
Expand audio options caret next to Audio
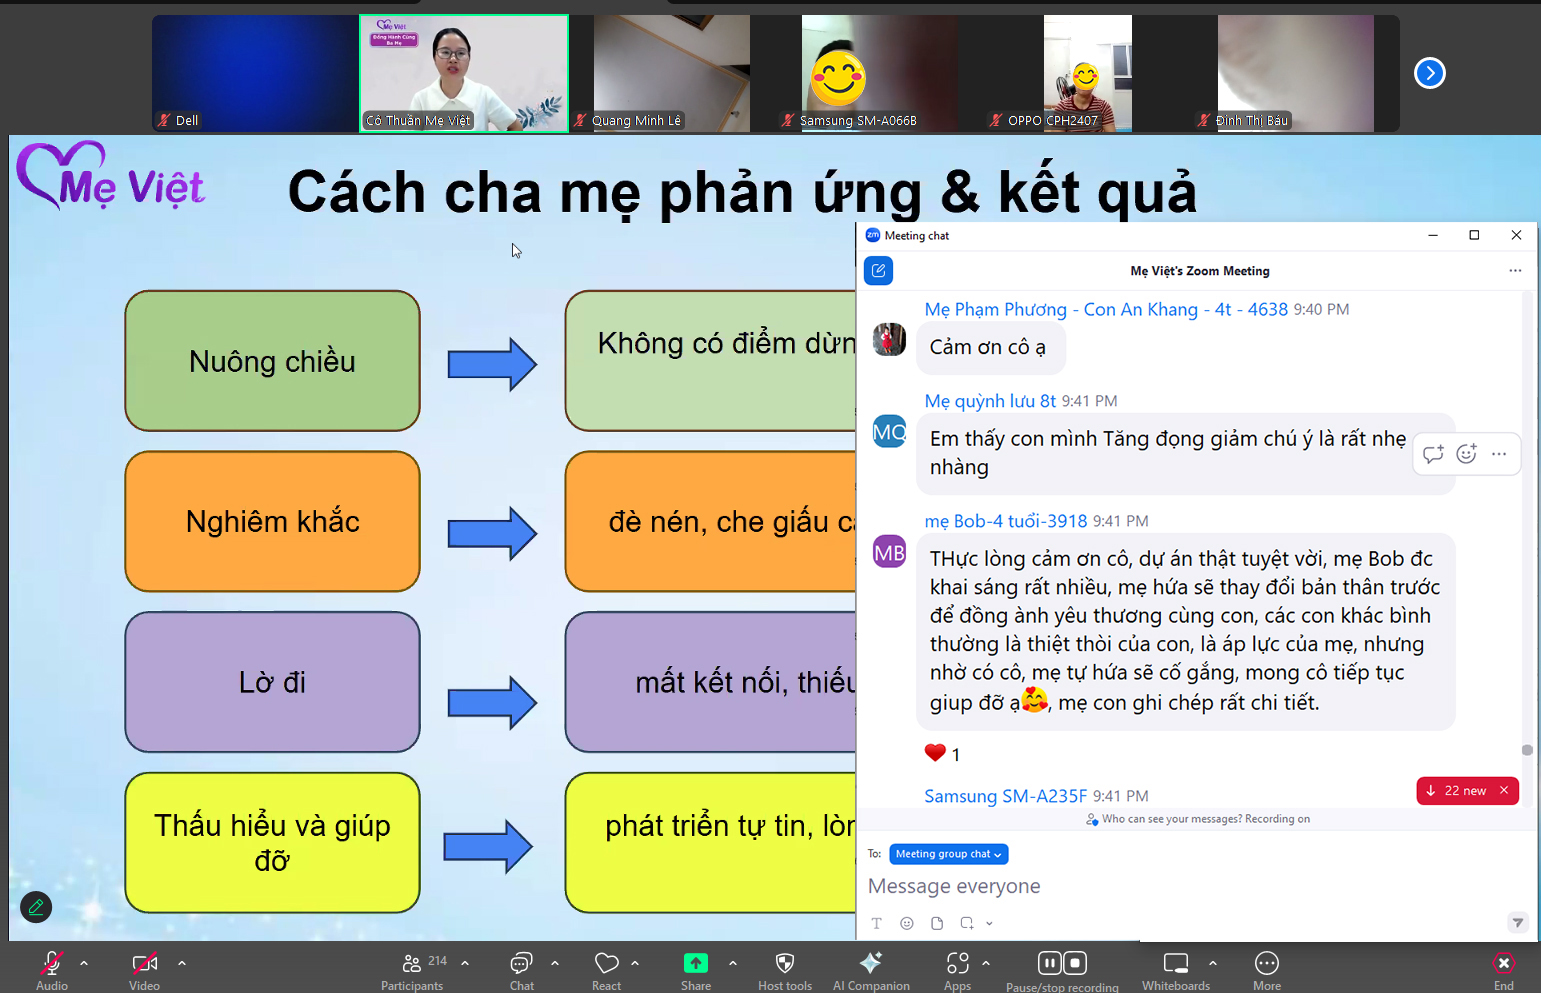click(x=84, y=963)
